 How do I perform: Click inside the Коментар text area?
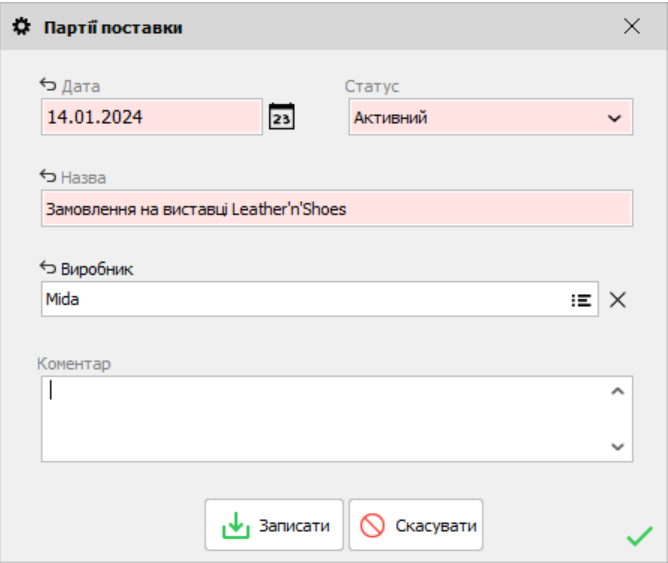[x=320, y=418]
